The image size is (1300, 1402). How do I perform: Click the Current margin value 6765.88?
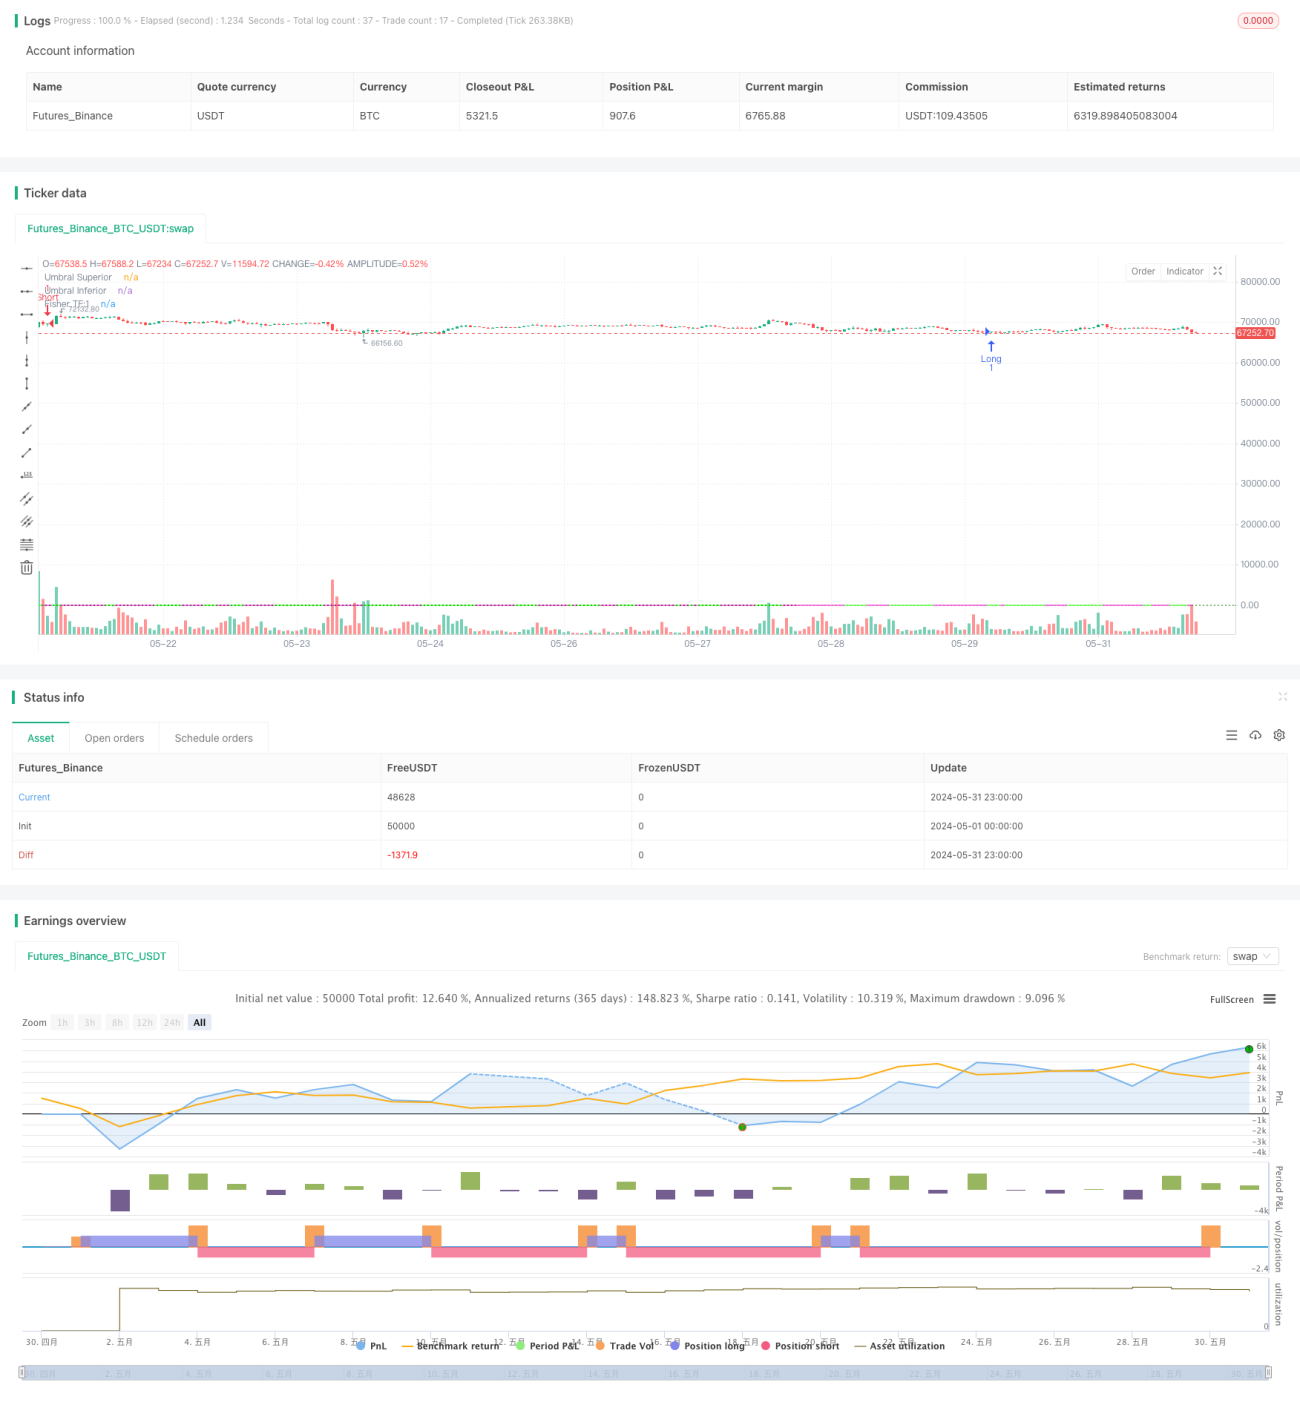coord(765,116)
